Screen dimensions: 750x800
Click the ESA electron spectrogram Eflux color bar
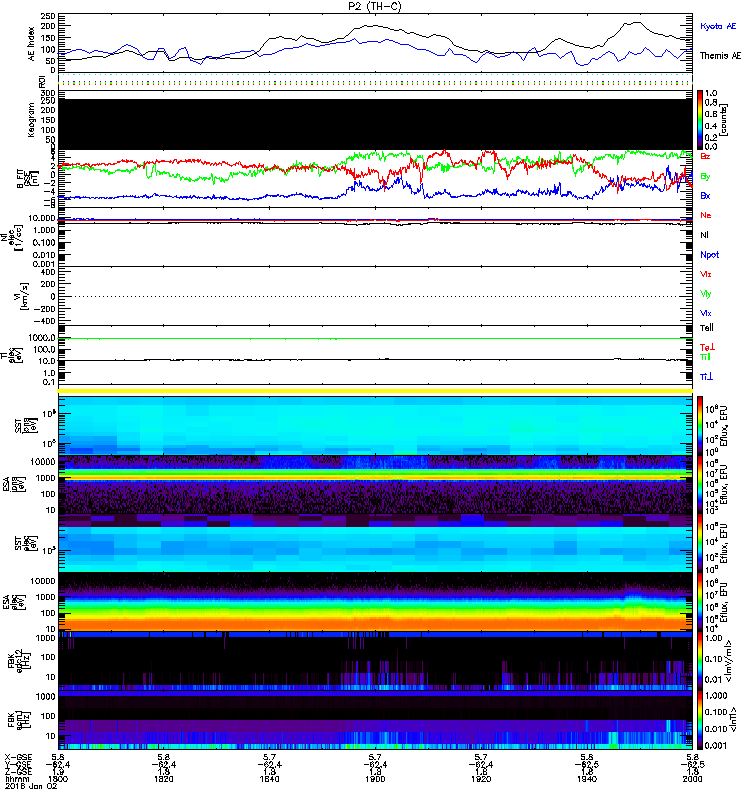point(700,602)
